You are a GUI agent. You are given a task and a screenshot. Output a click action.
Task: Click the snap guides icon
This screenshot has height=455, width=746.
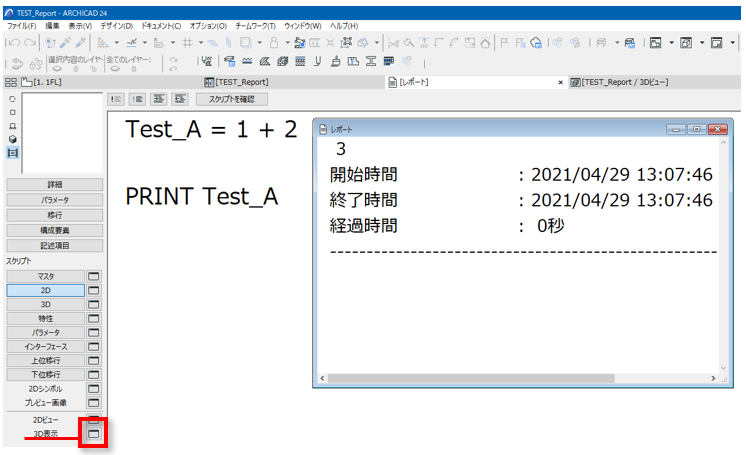[132, 43]
